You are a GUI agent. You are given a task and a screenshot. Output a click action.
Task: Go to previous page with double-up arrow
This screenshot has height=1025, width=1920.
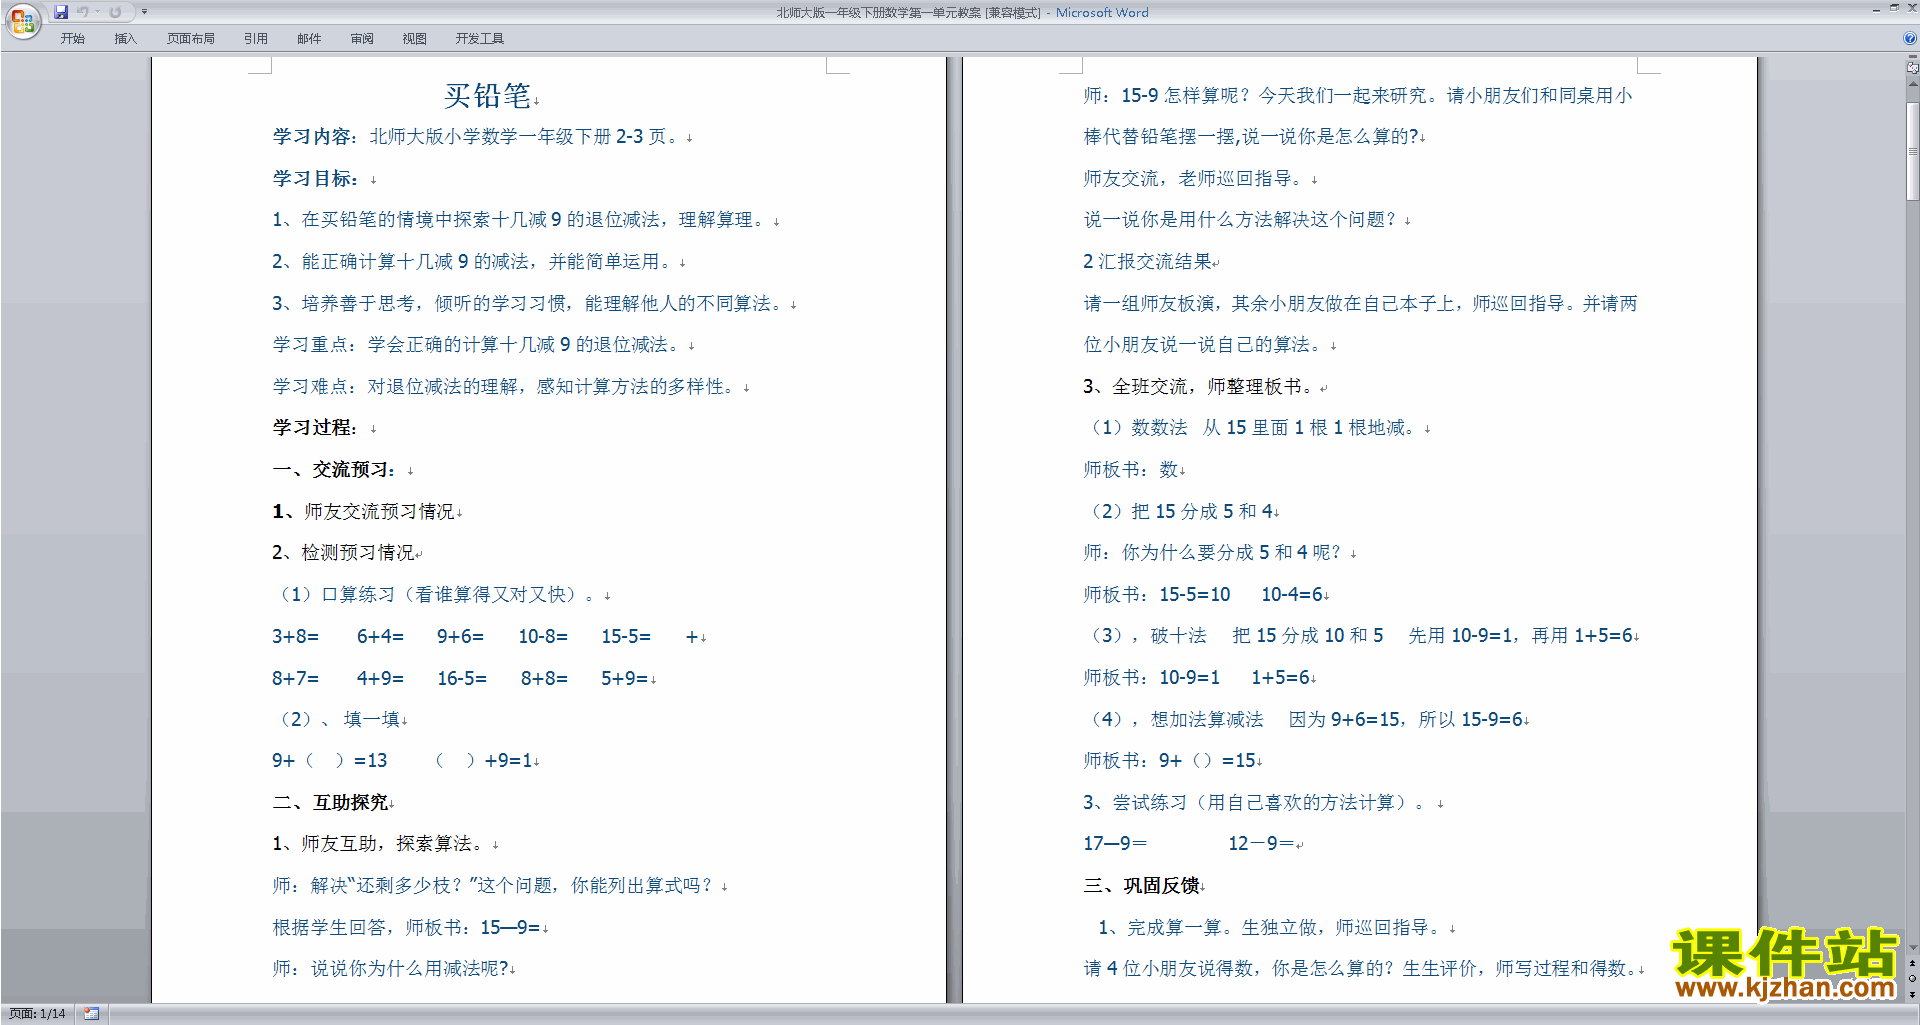[x=1912, y=963]
